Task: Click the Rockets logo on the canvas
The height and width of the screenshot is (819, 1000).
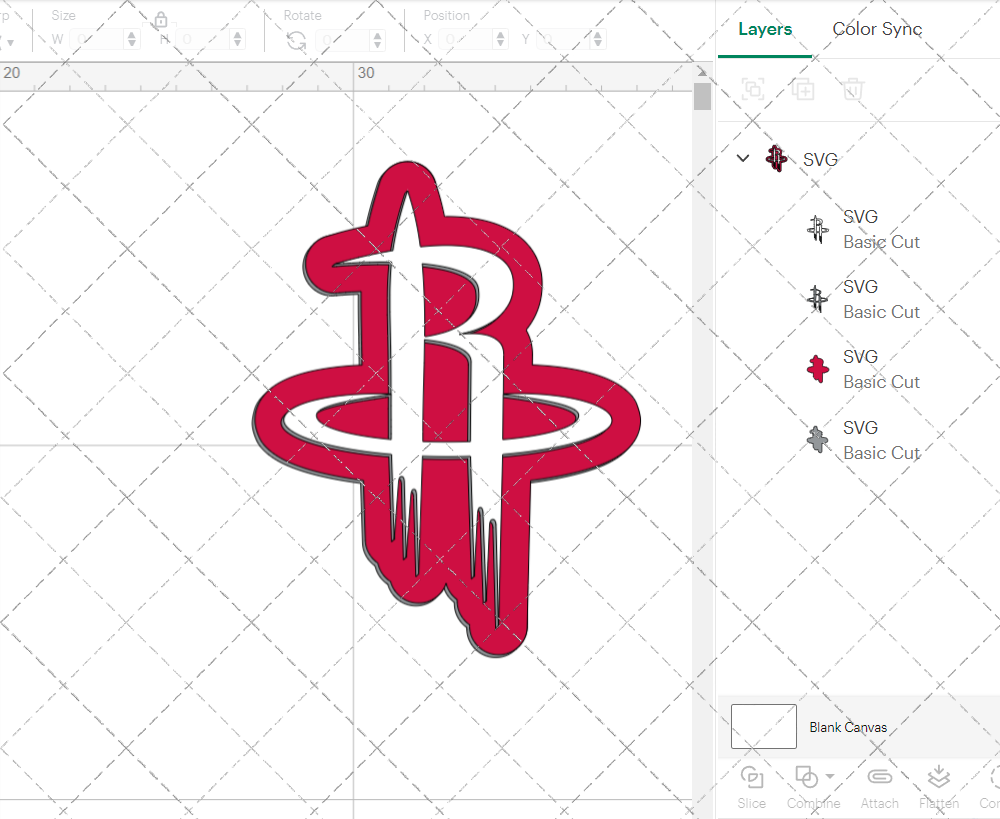Action: click(x=446, y=410)
